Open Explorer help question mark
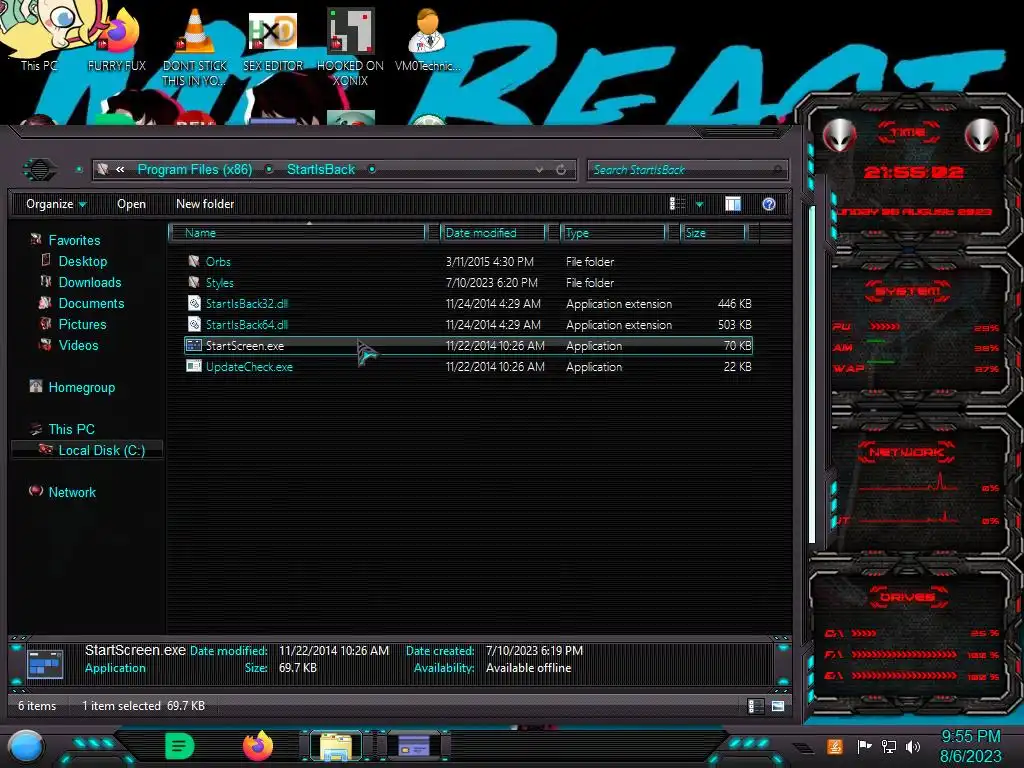The height and width of the screenshot is (768, 1024). (769, 204)
